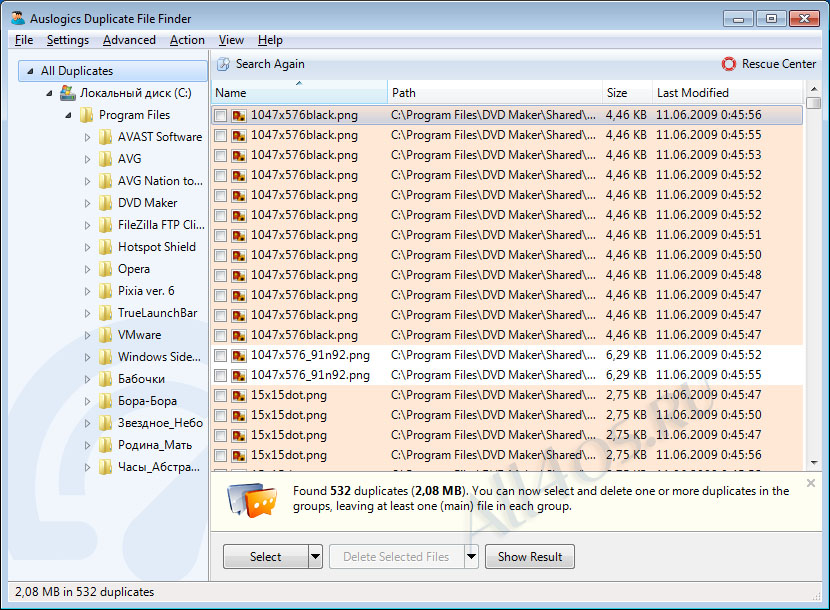Viewport: 830px width, 610px height.
Task: Click the FileZilla FTP Client folder icon
Action: point(105,225)
